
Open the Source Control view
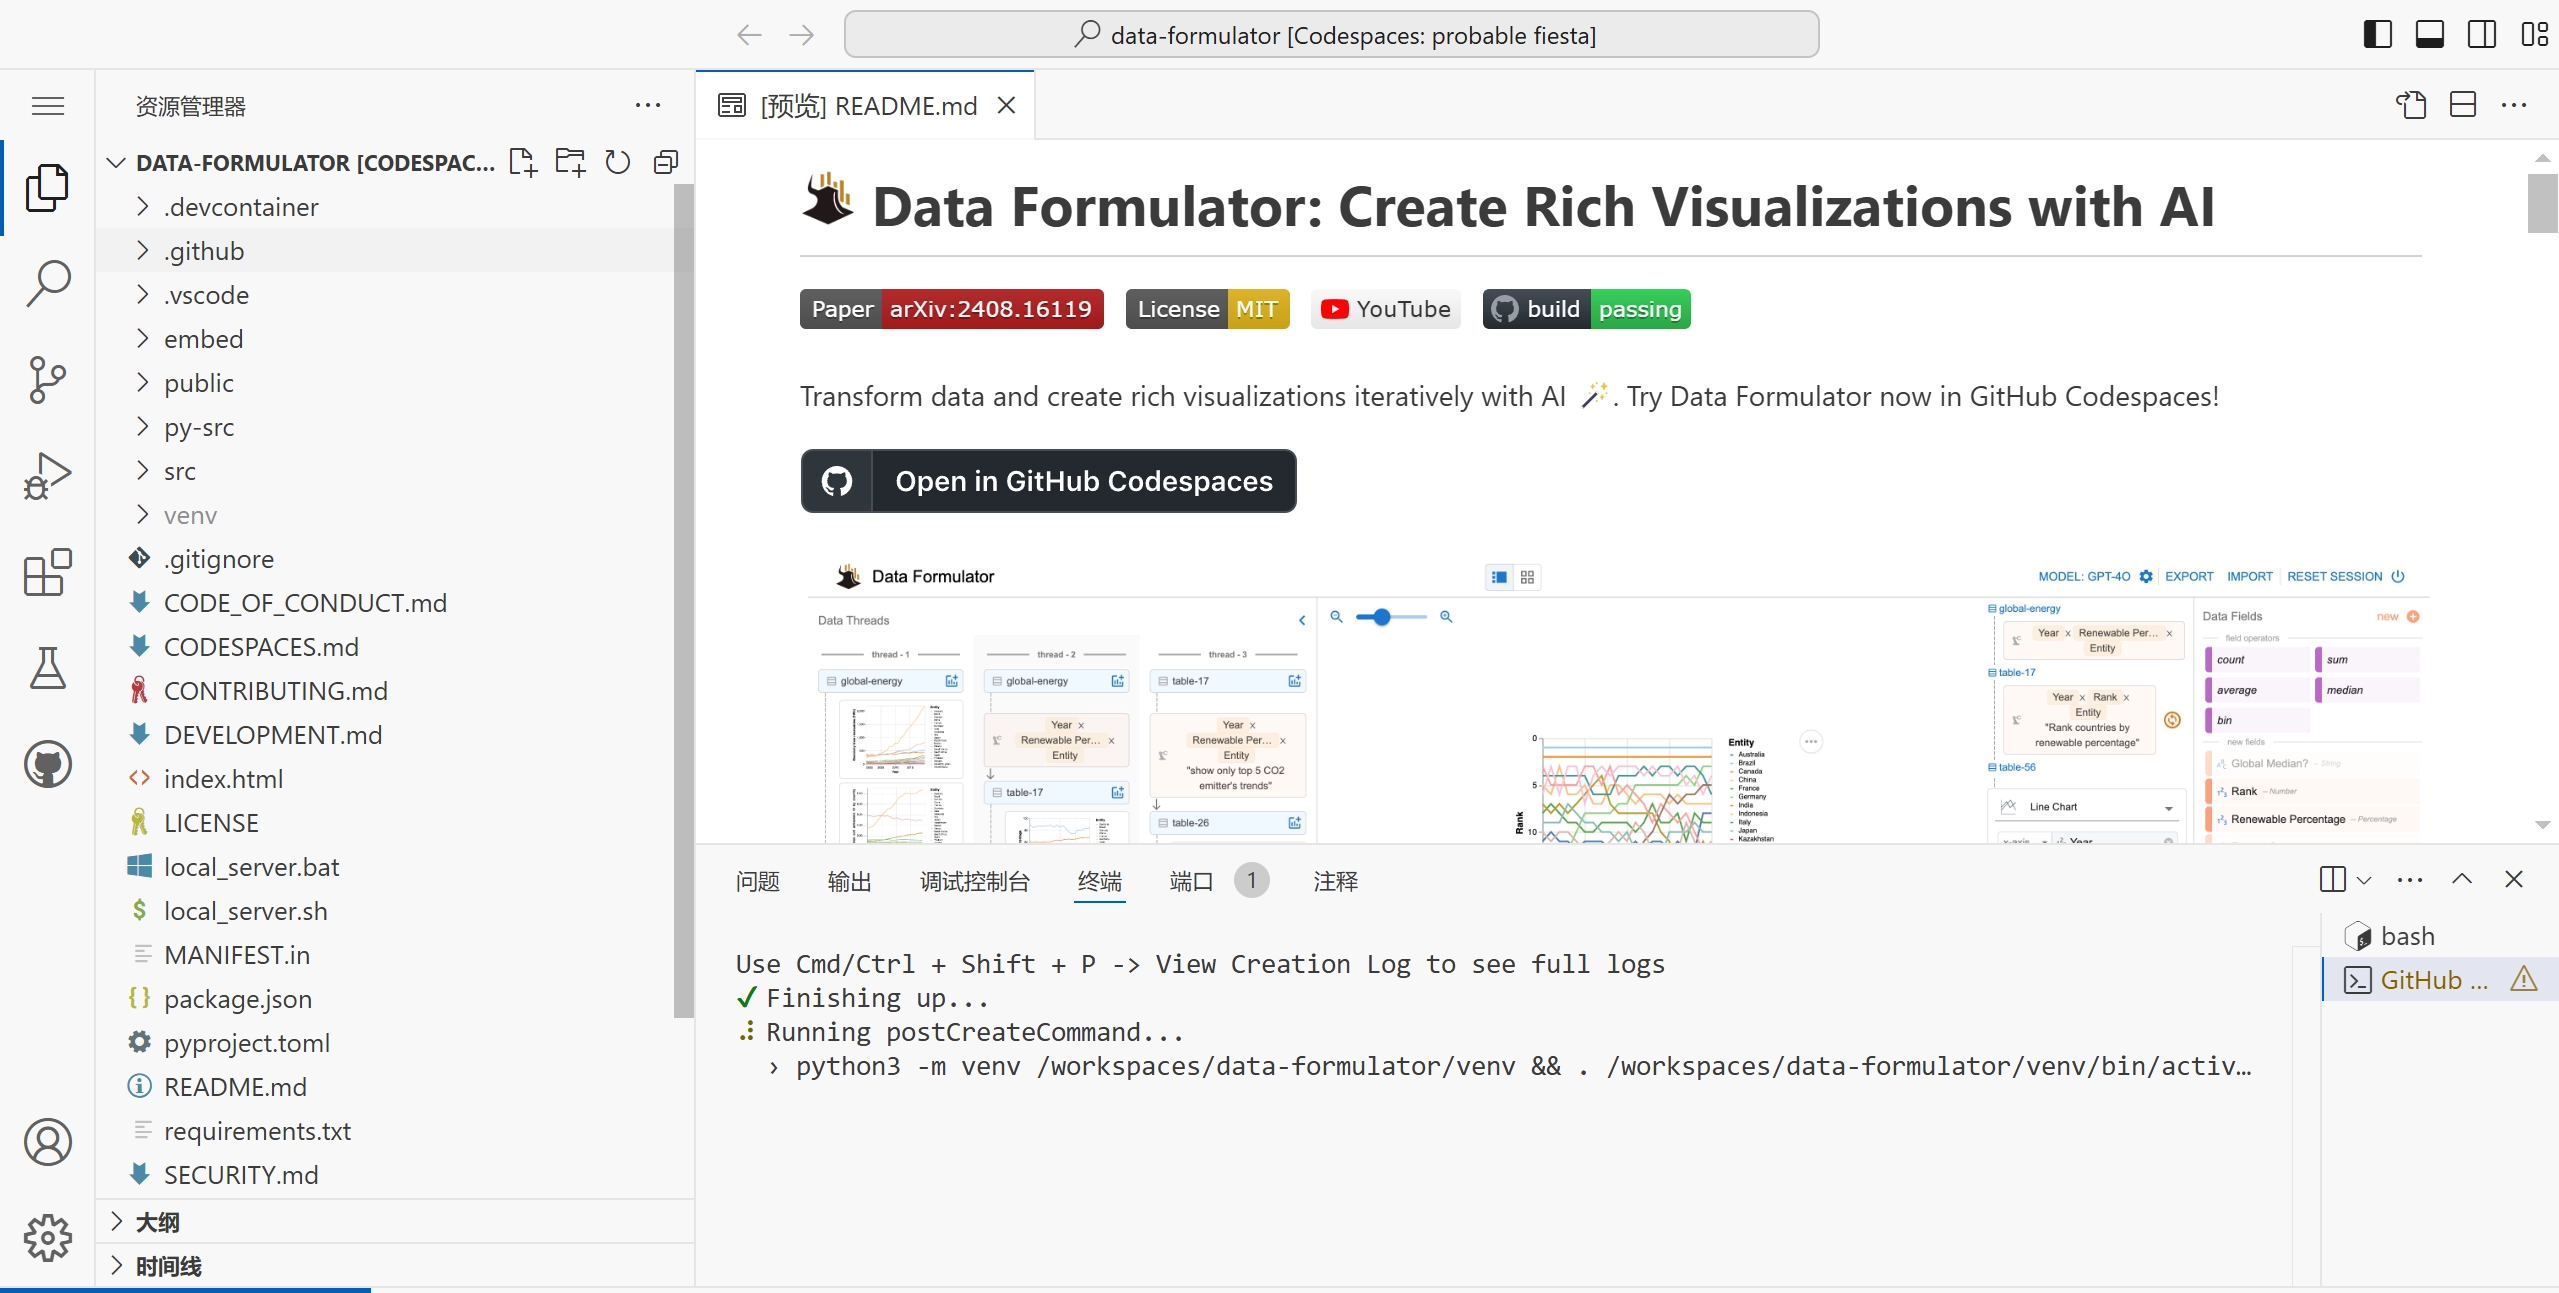[x=47, y=380]
